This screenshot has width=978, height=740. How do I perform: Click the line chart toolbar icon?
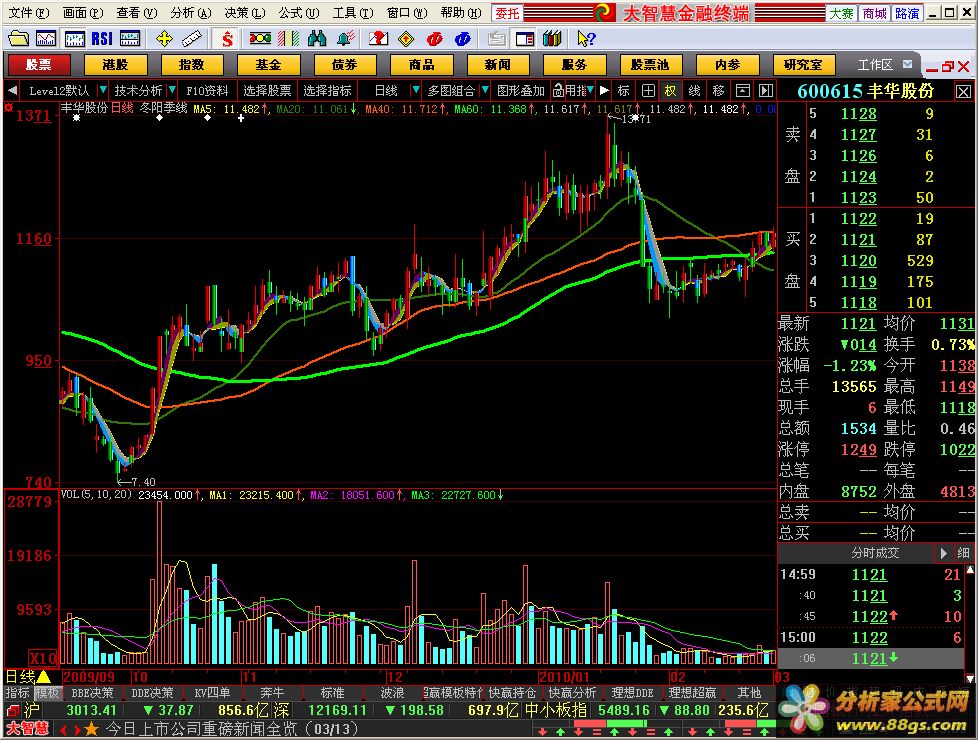tap(46, 39)
